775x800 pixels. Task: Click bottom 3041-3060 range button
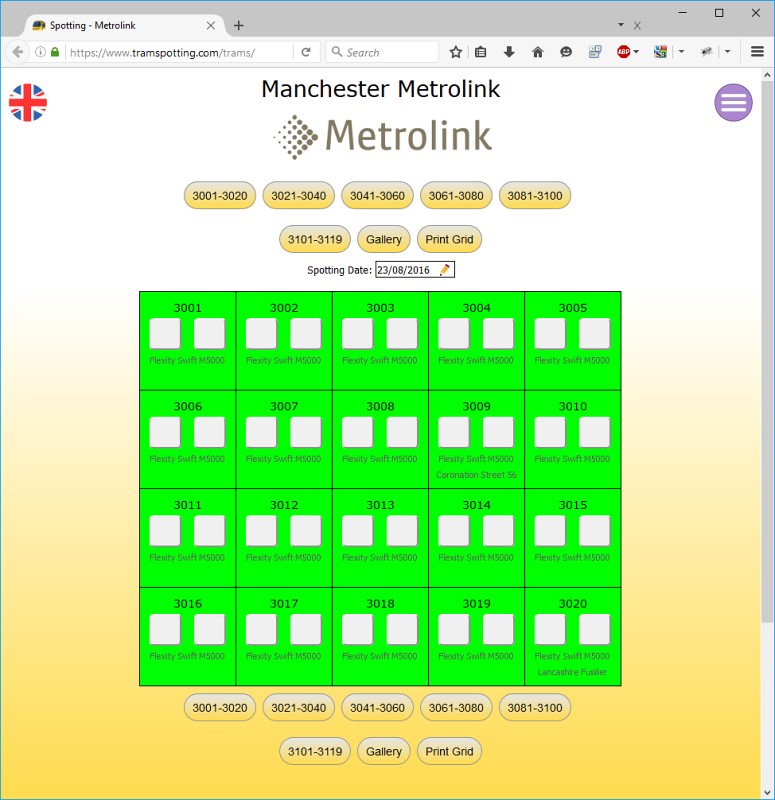377,708
